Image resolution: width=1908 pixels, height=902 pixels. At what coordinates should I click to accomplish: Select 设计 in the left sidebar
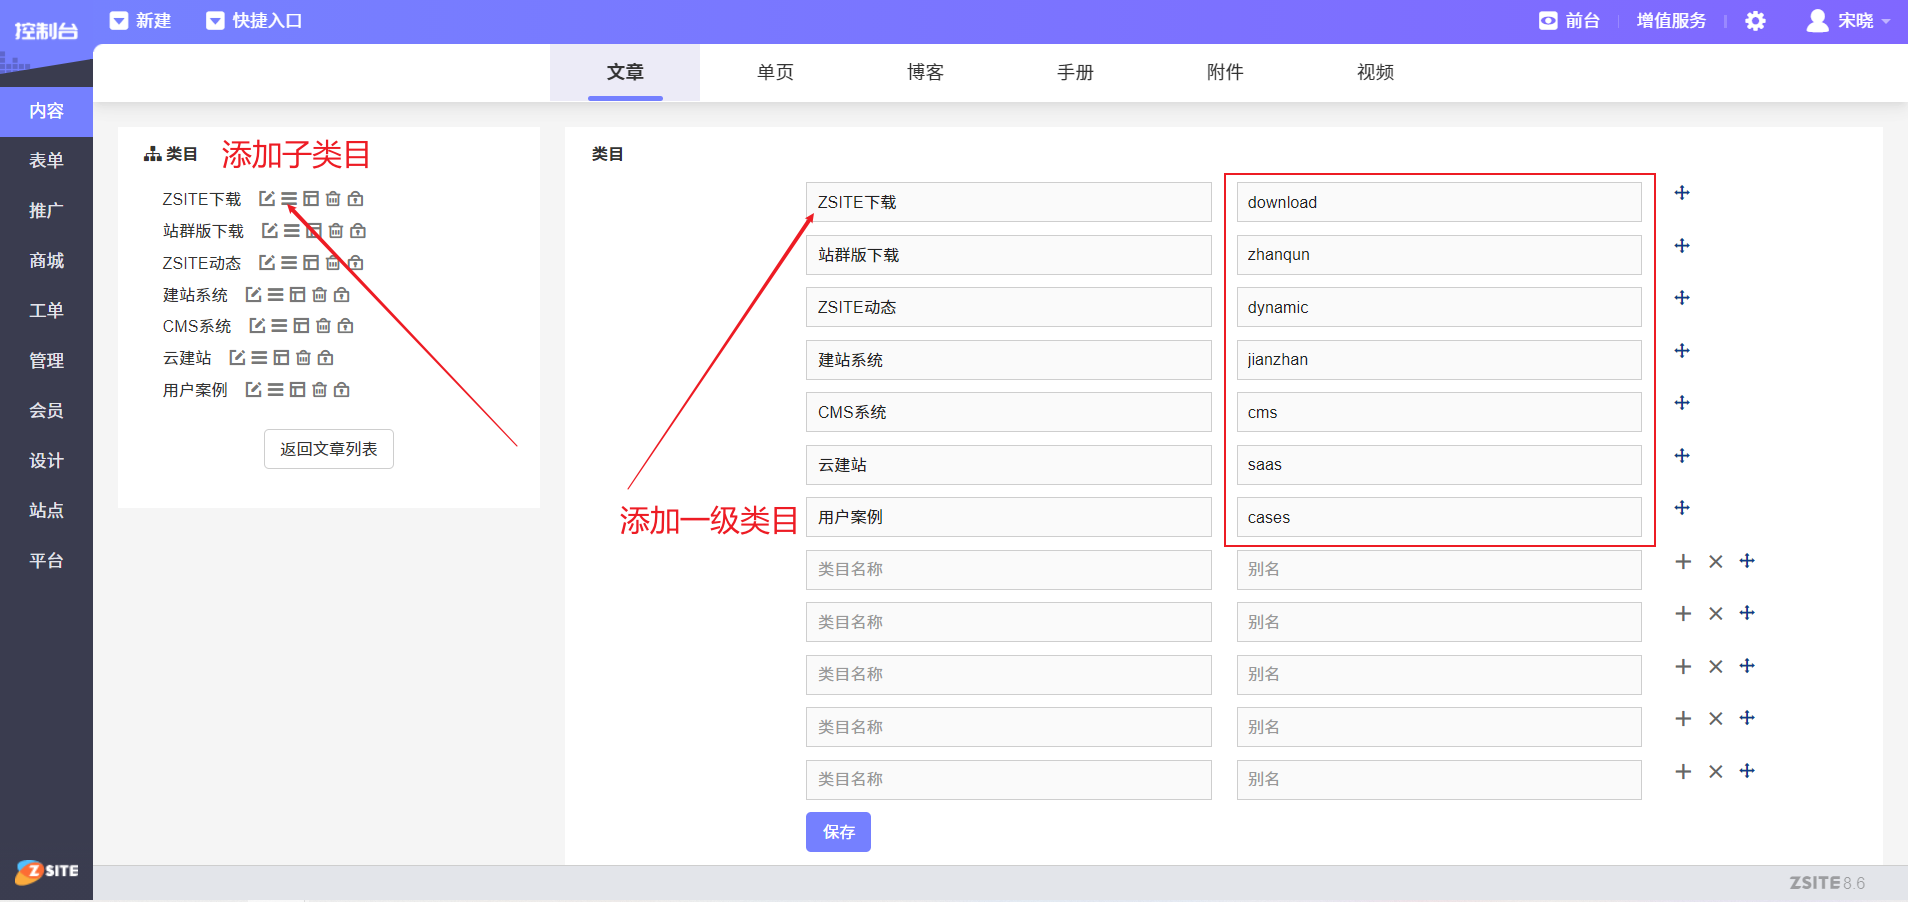[x=46, y=460]
